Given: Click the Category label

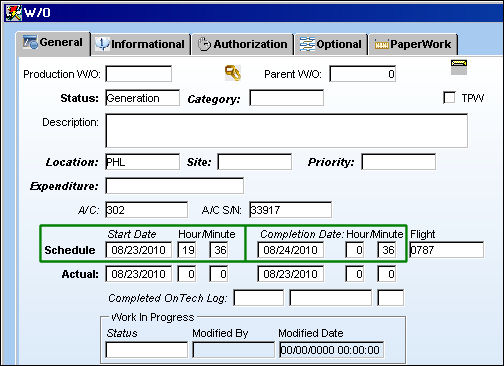Looking at the screenshot, I should (214, 99).
